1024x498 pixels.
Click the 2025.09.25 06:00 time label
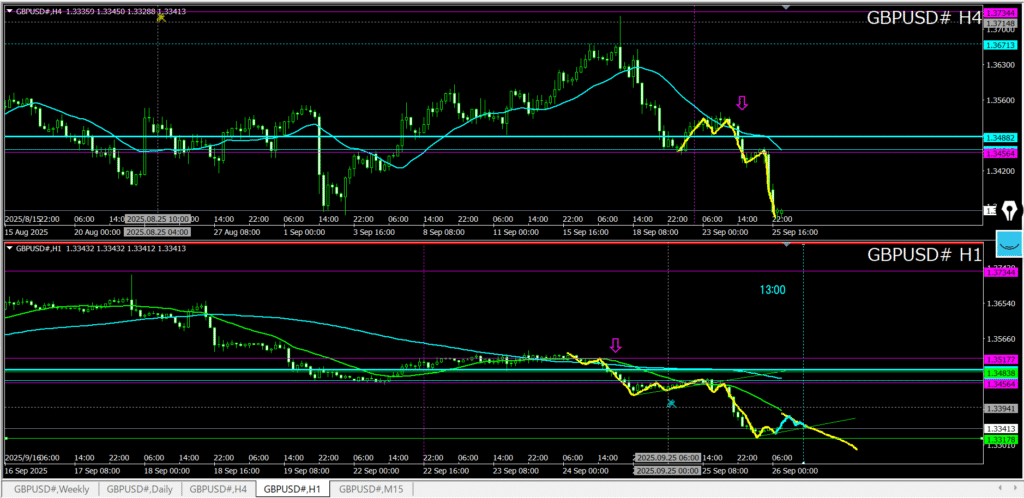pos(667,456)
